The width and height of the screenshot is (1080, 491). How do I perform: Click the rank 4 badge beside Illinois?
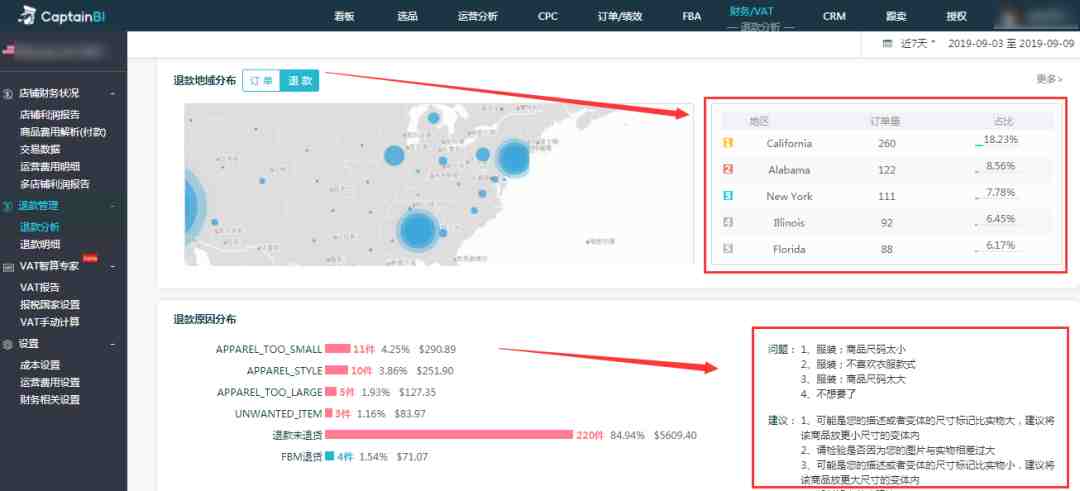[728, 222]
